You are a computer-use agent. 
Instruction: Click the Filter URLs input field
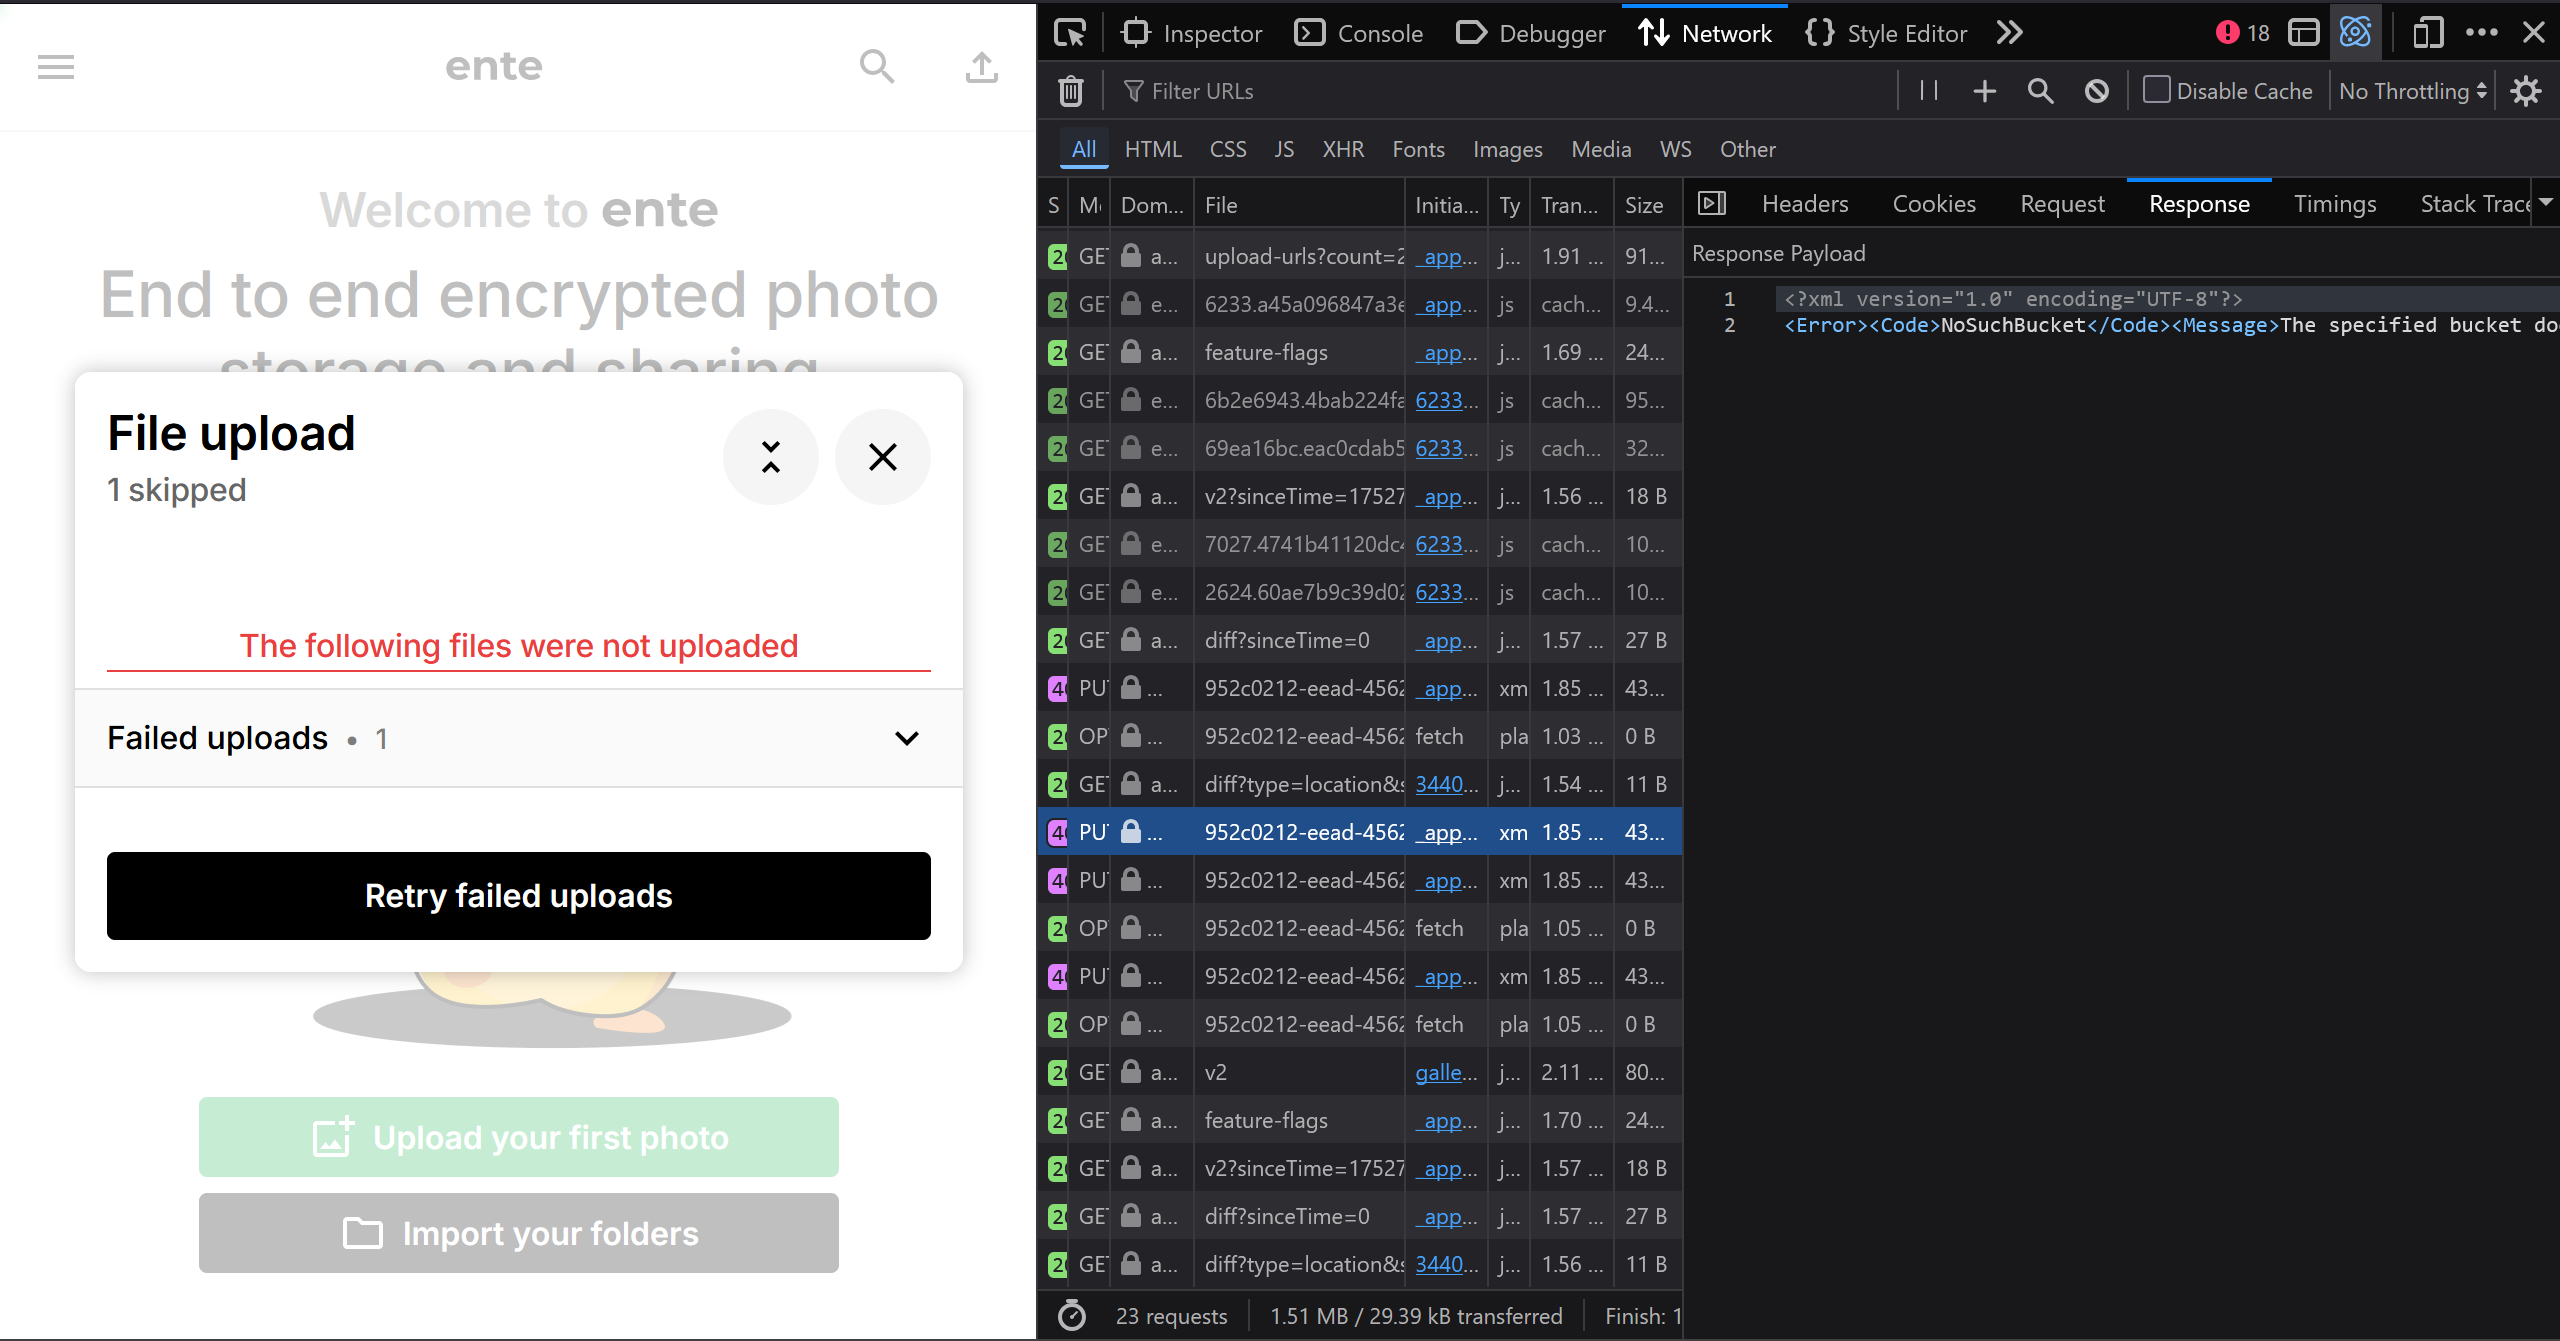(x=1500, y=91)
